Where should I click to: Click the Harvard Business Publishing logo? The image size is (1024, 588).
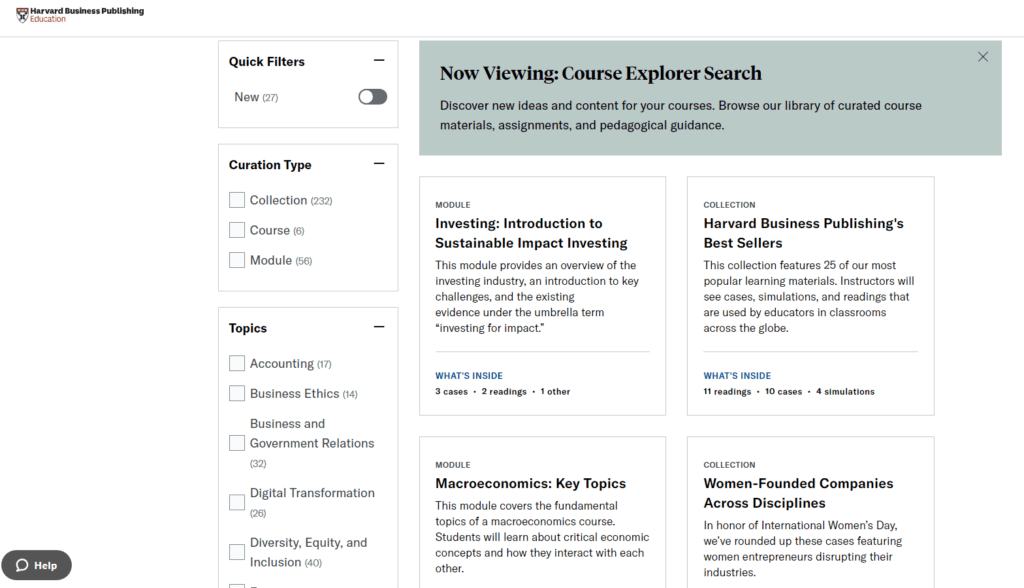click(x=79, y=12)
